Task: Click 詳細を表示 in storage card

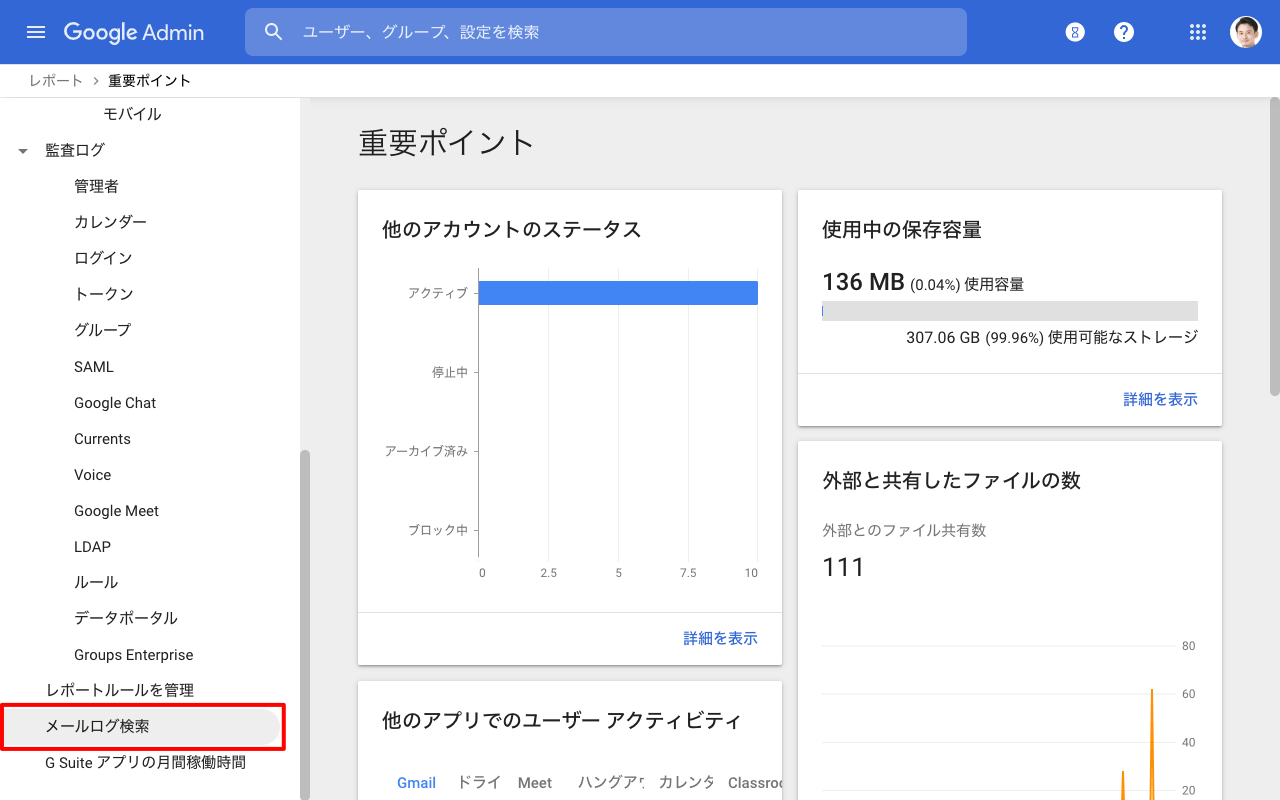Action: pos(1160,399)
